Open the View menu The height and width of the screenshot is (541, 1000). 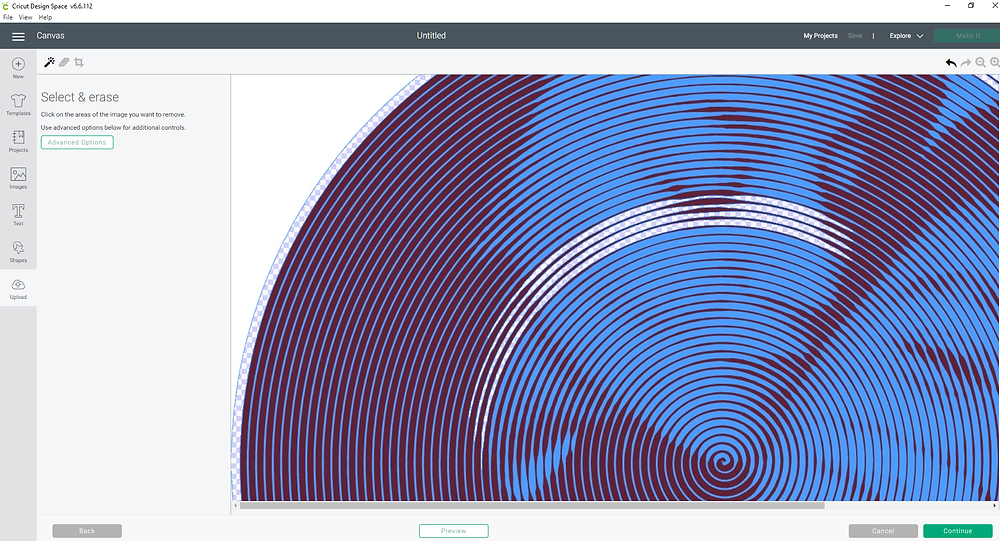coord(26,17)
